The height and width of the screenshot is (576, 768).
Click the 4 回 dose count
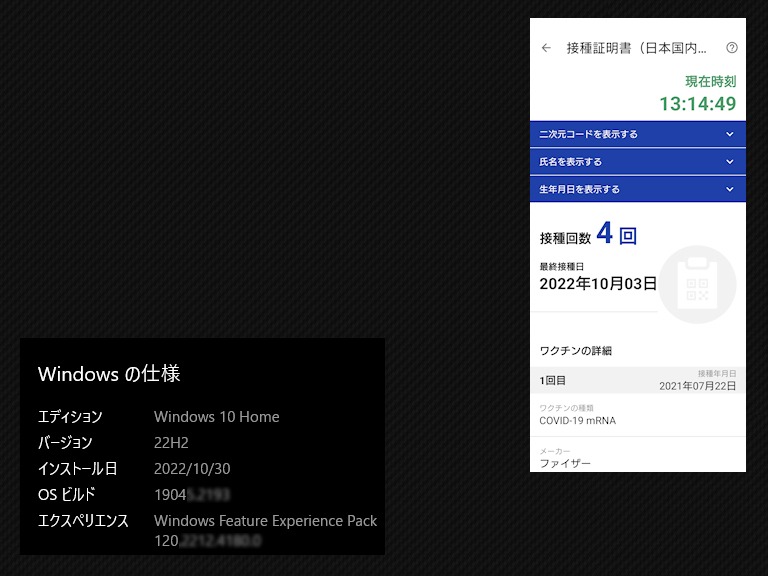pos(617,234)
